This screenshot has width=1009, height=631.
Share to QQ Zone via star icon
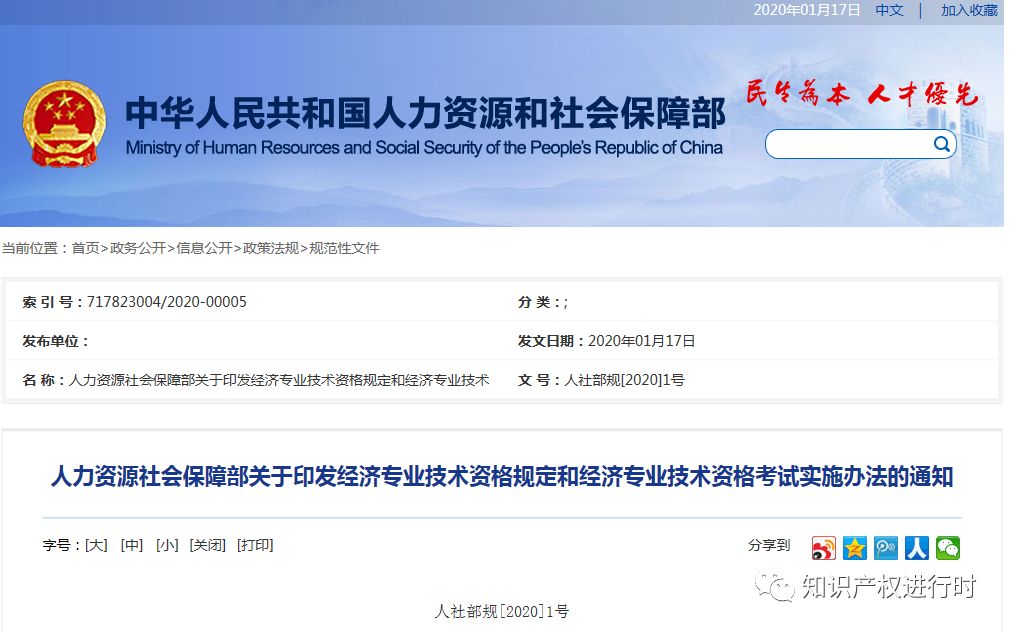click(854, 548)
